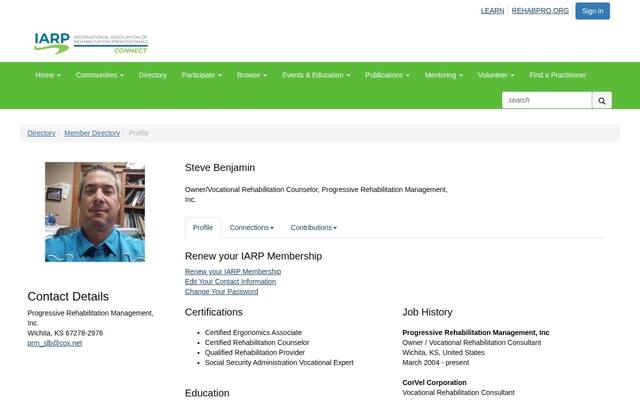
Task: Click the Steve Benjamin name heading
Action: pyautogui.click(x=220, y=168)
